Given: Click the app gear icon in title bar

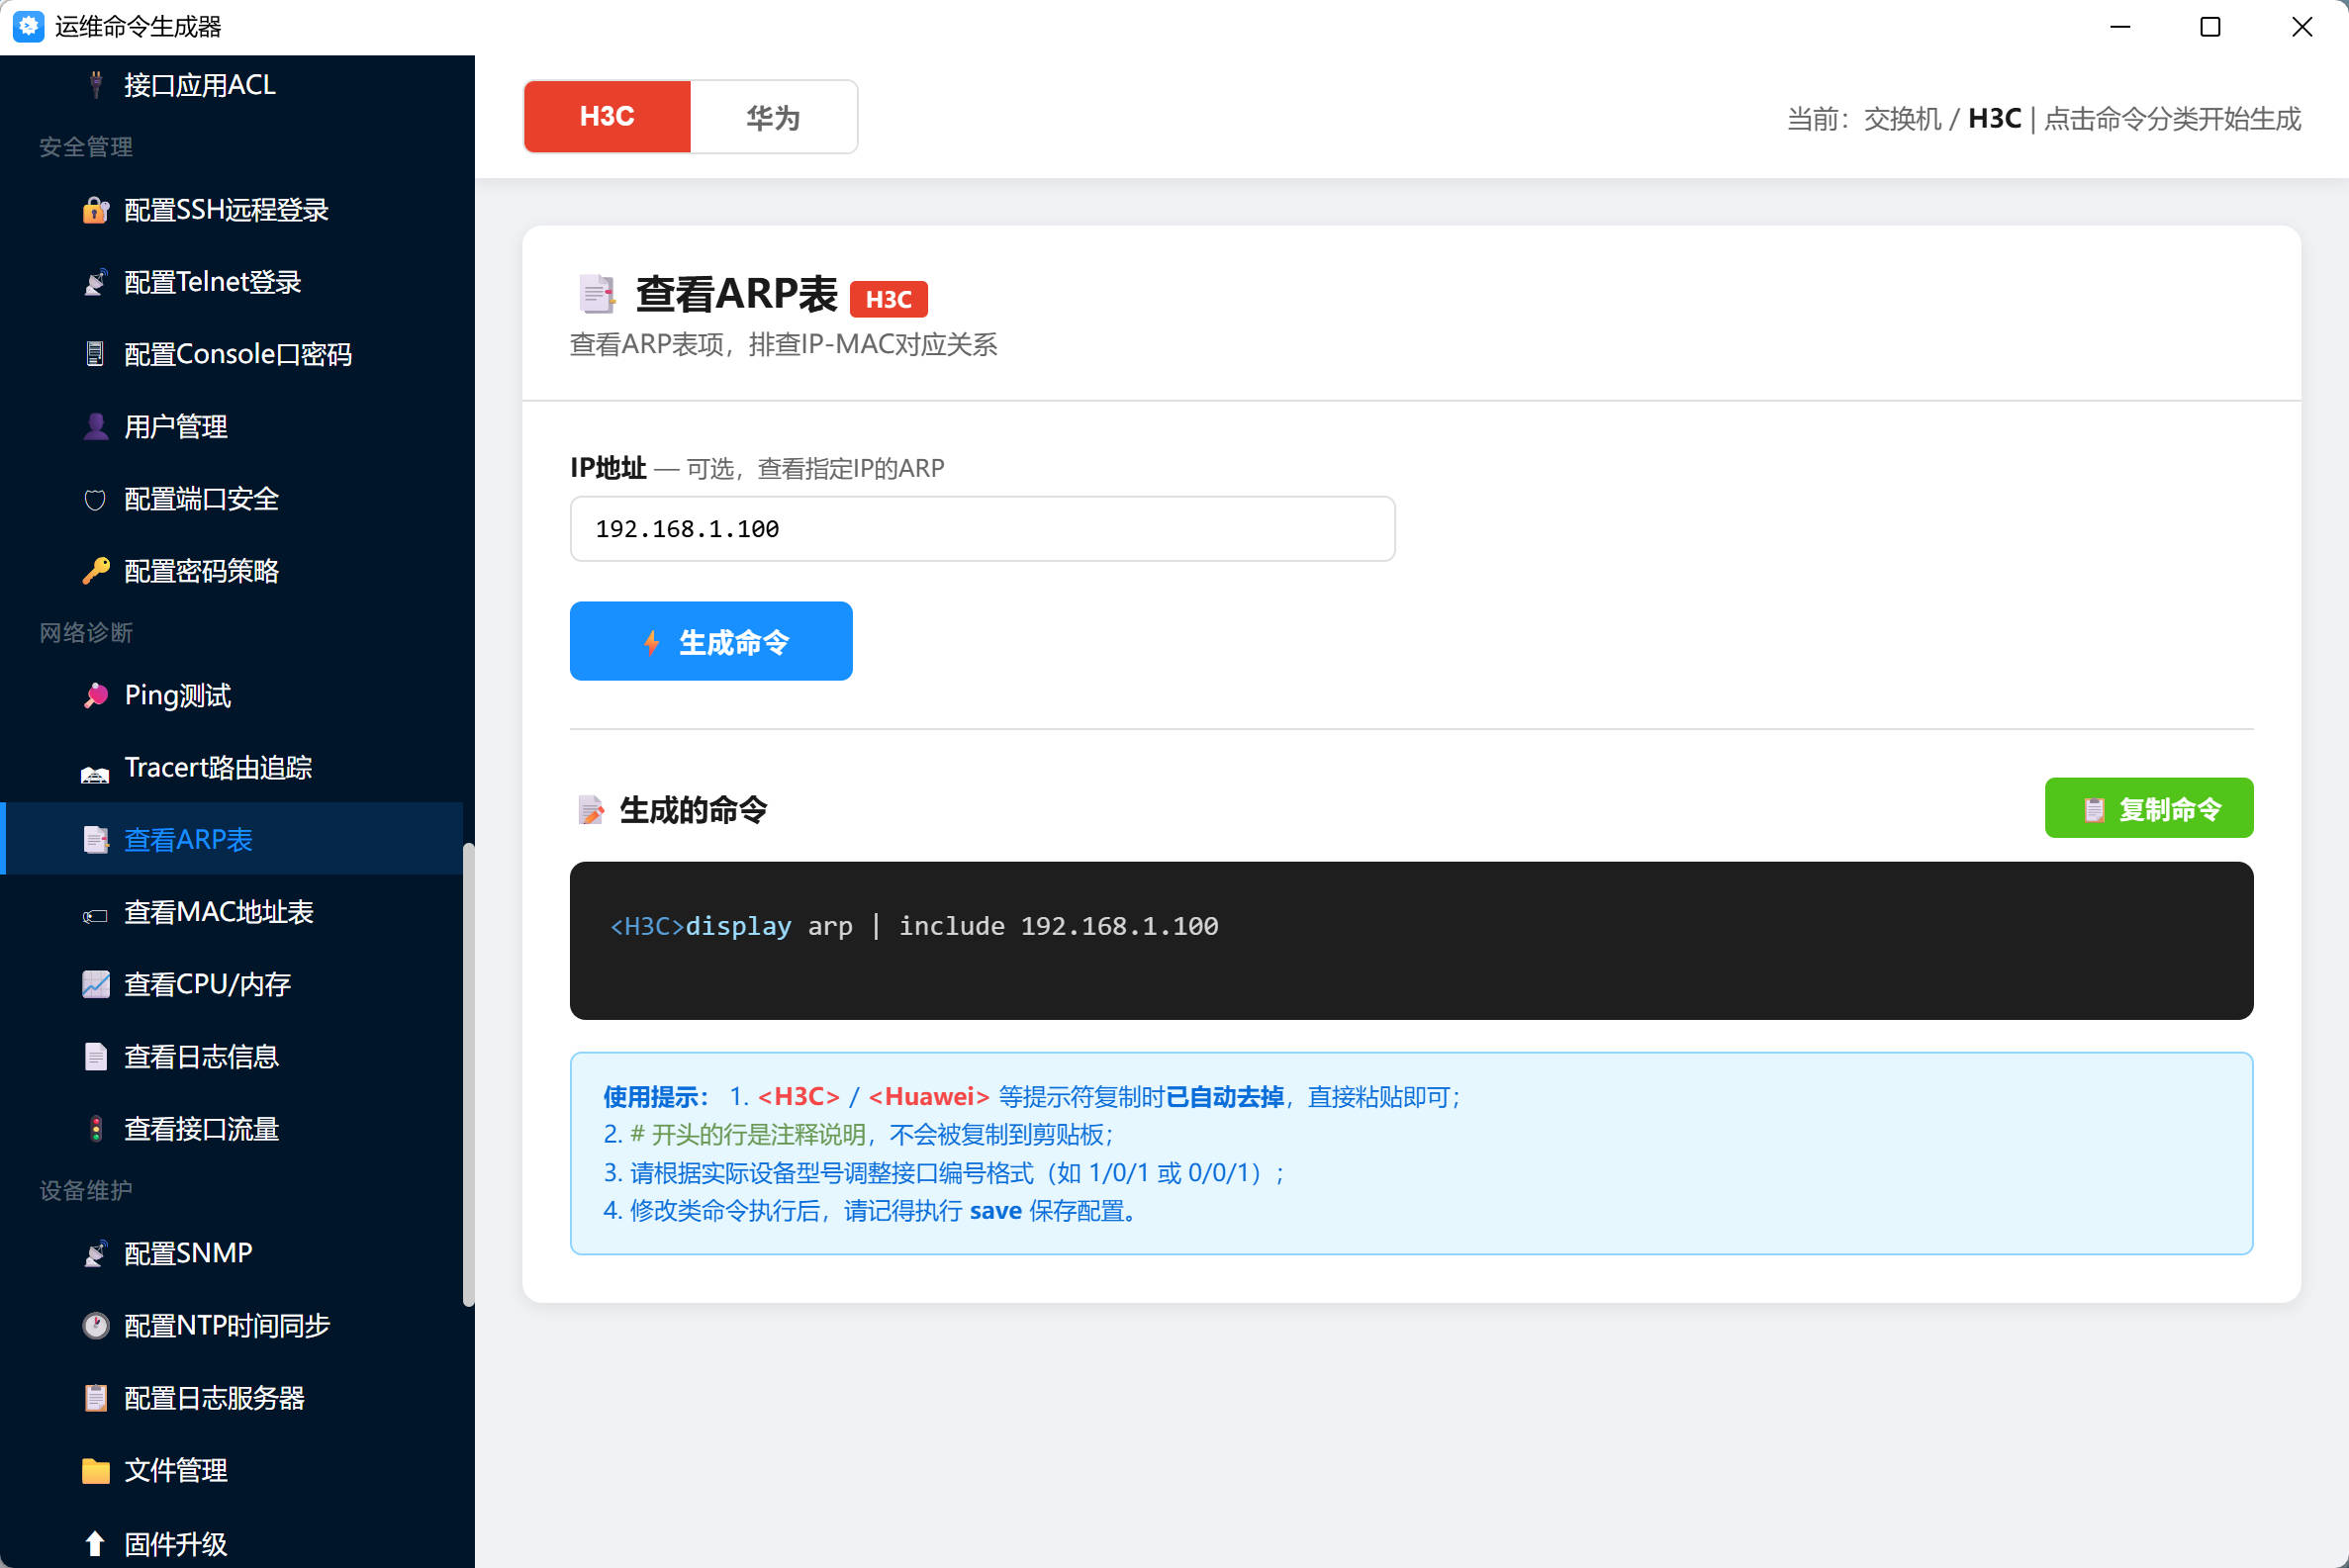Looking at the screenshot, I should (28, 27).
